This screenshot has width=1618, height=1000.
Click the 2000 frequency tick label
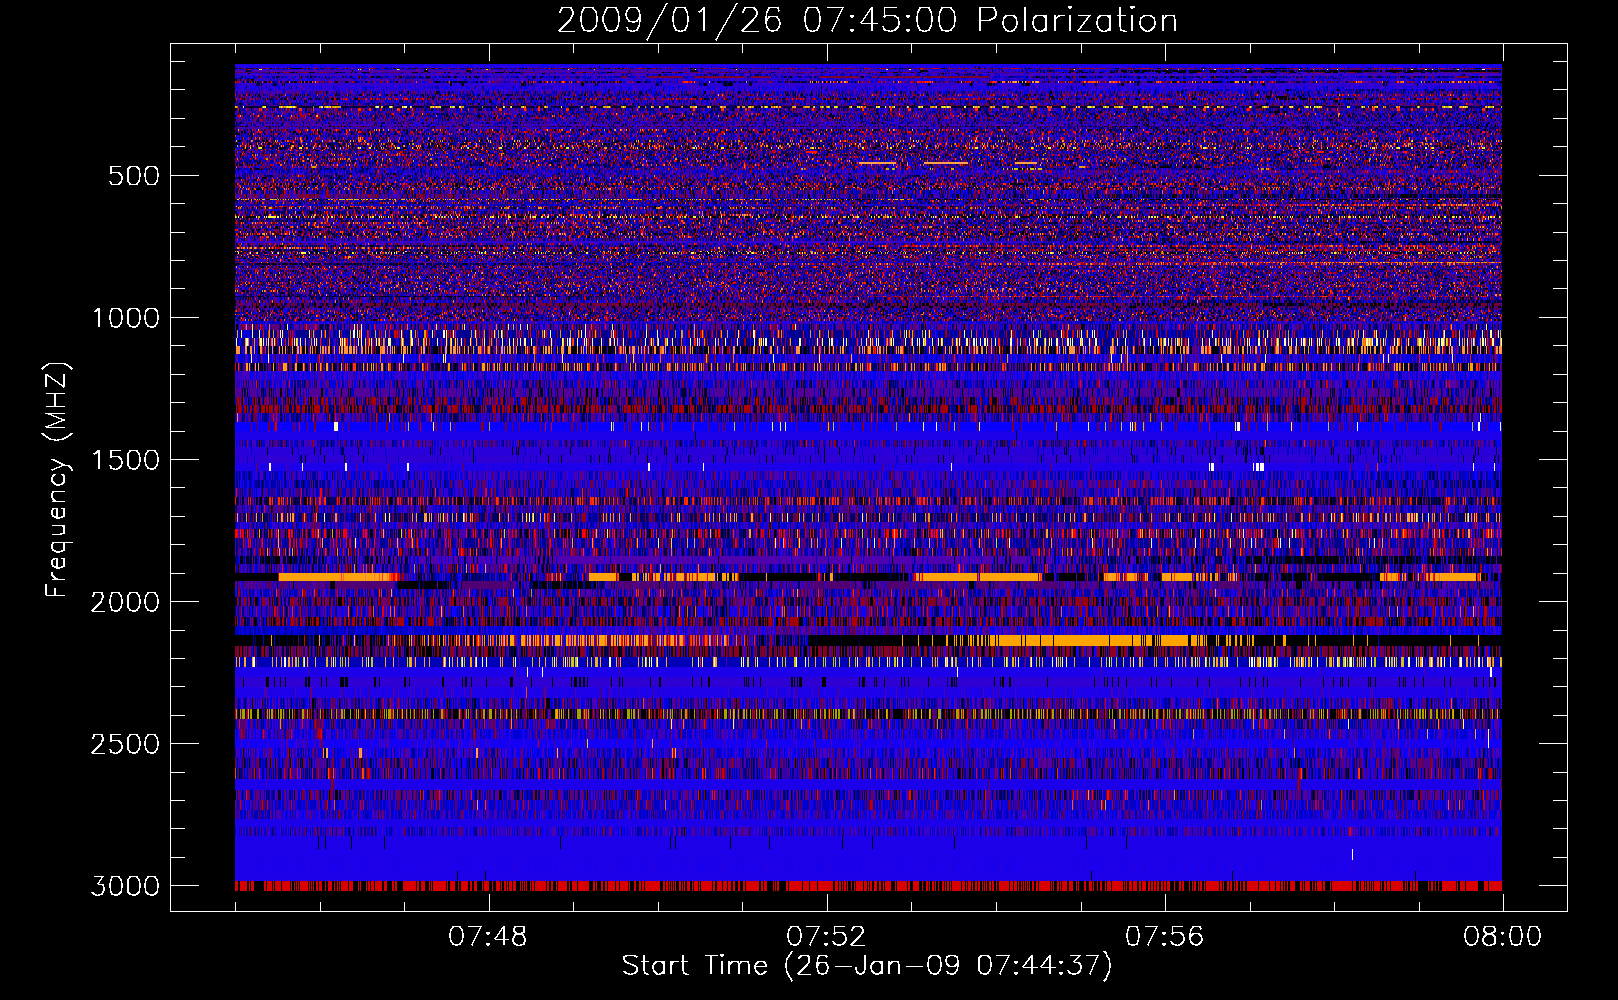[125, 602]
